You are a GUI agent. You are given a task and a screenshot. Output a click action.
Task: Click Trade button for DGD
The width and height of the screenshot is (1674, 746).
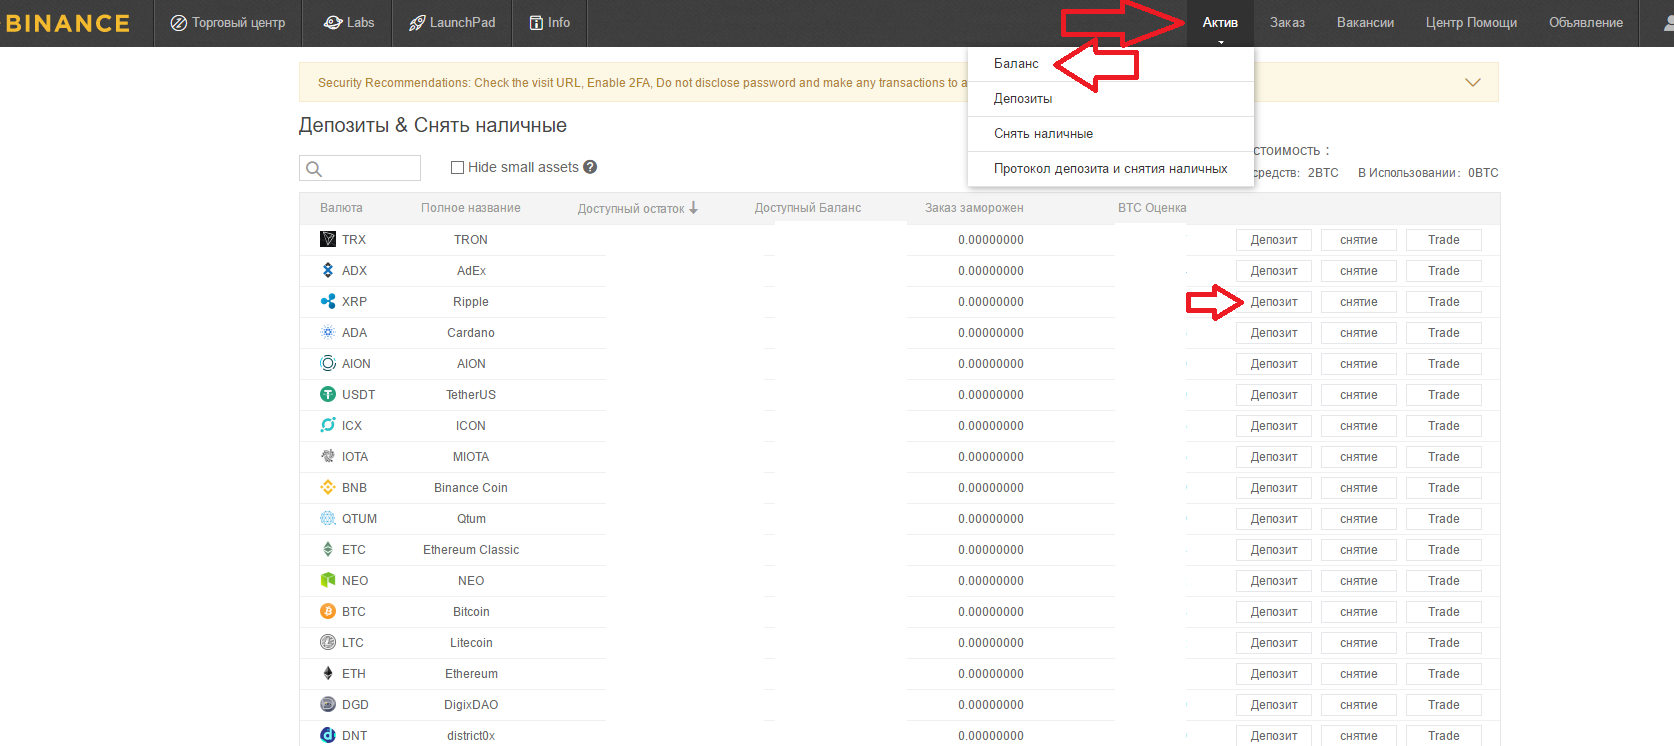(1444, 705)
